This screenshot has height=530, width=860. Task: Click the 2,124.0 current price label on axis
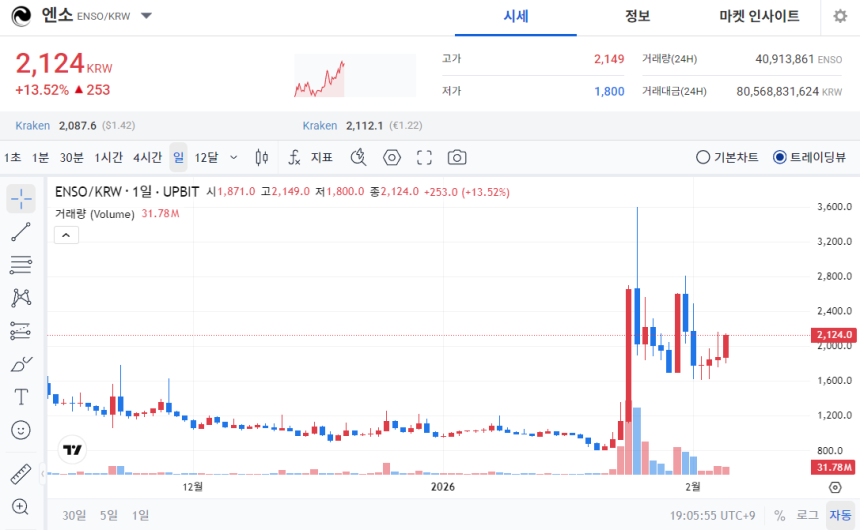pyautogui.click(x=834, y=335)
